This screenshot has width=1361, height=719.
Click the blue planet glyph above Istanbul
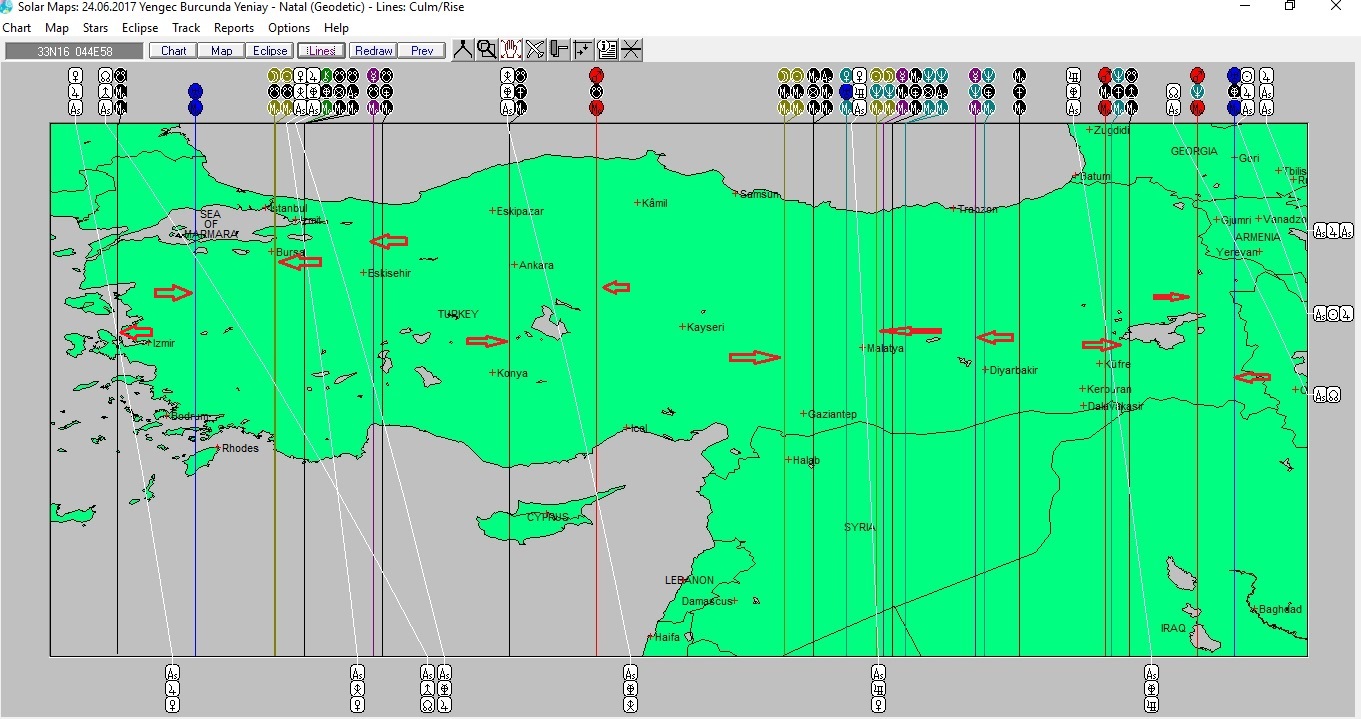[x=195, y=88]
